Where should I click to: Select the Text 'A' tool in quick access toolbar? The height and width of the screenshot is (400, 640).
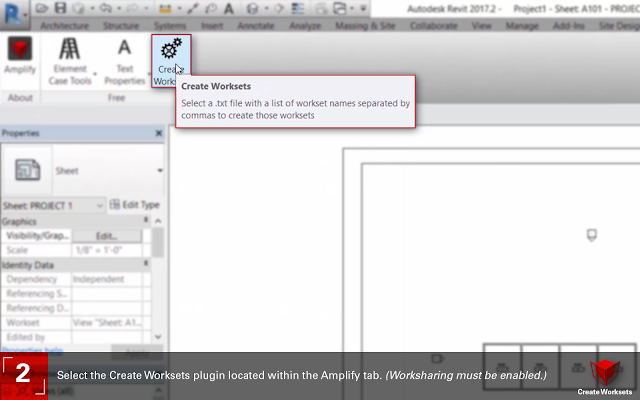pyautogui.click(x=229, y=8)
